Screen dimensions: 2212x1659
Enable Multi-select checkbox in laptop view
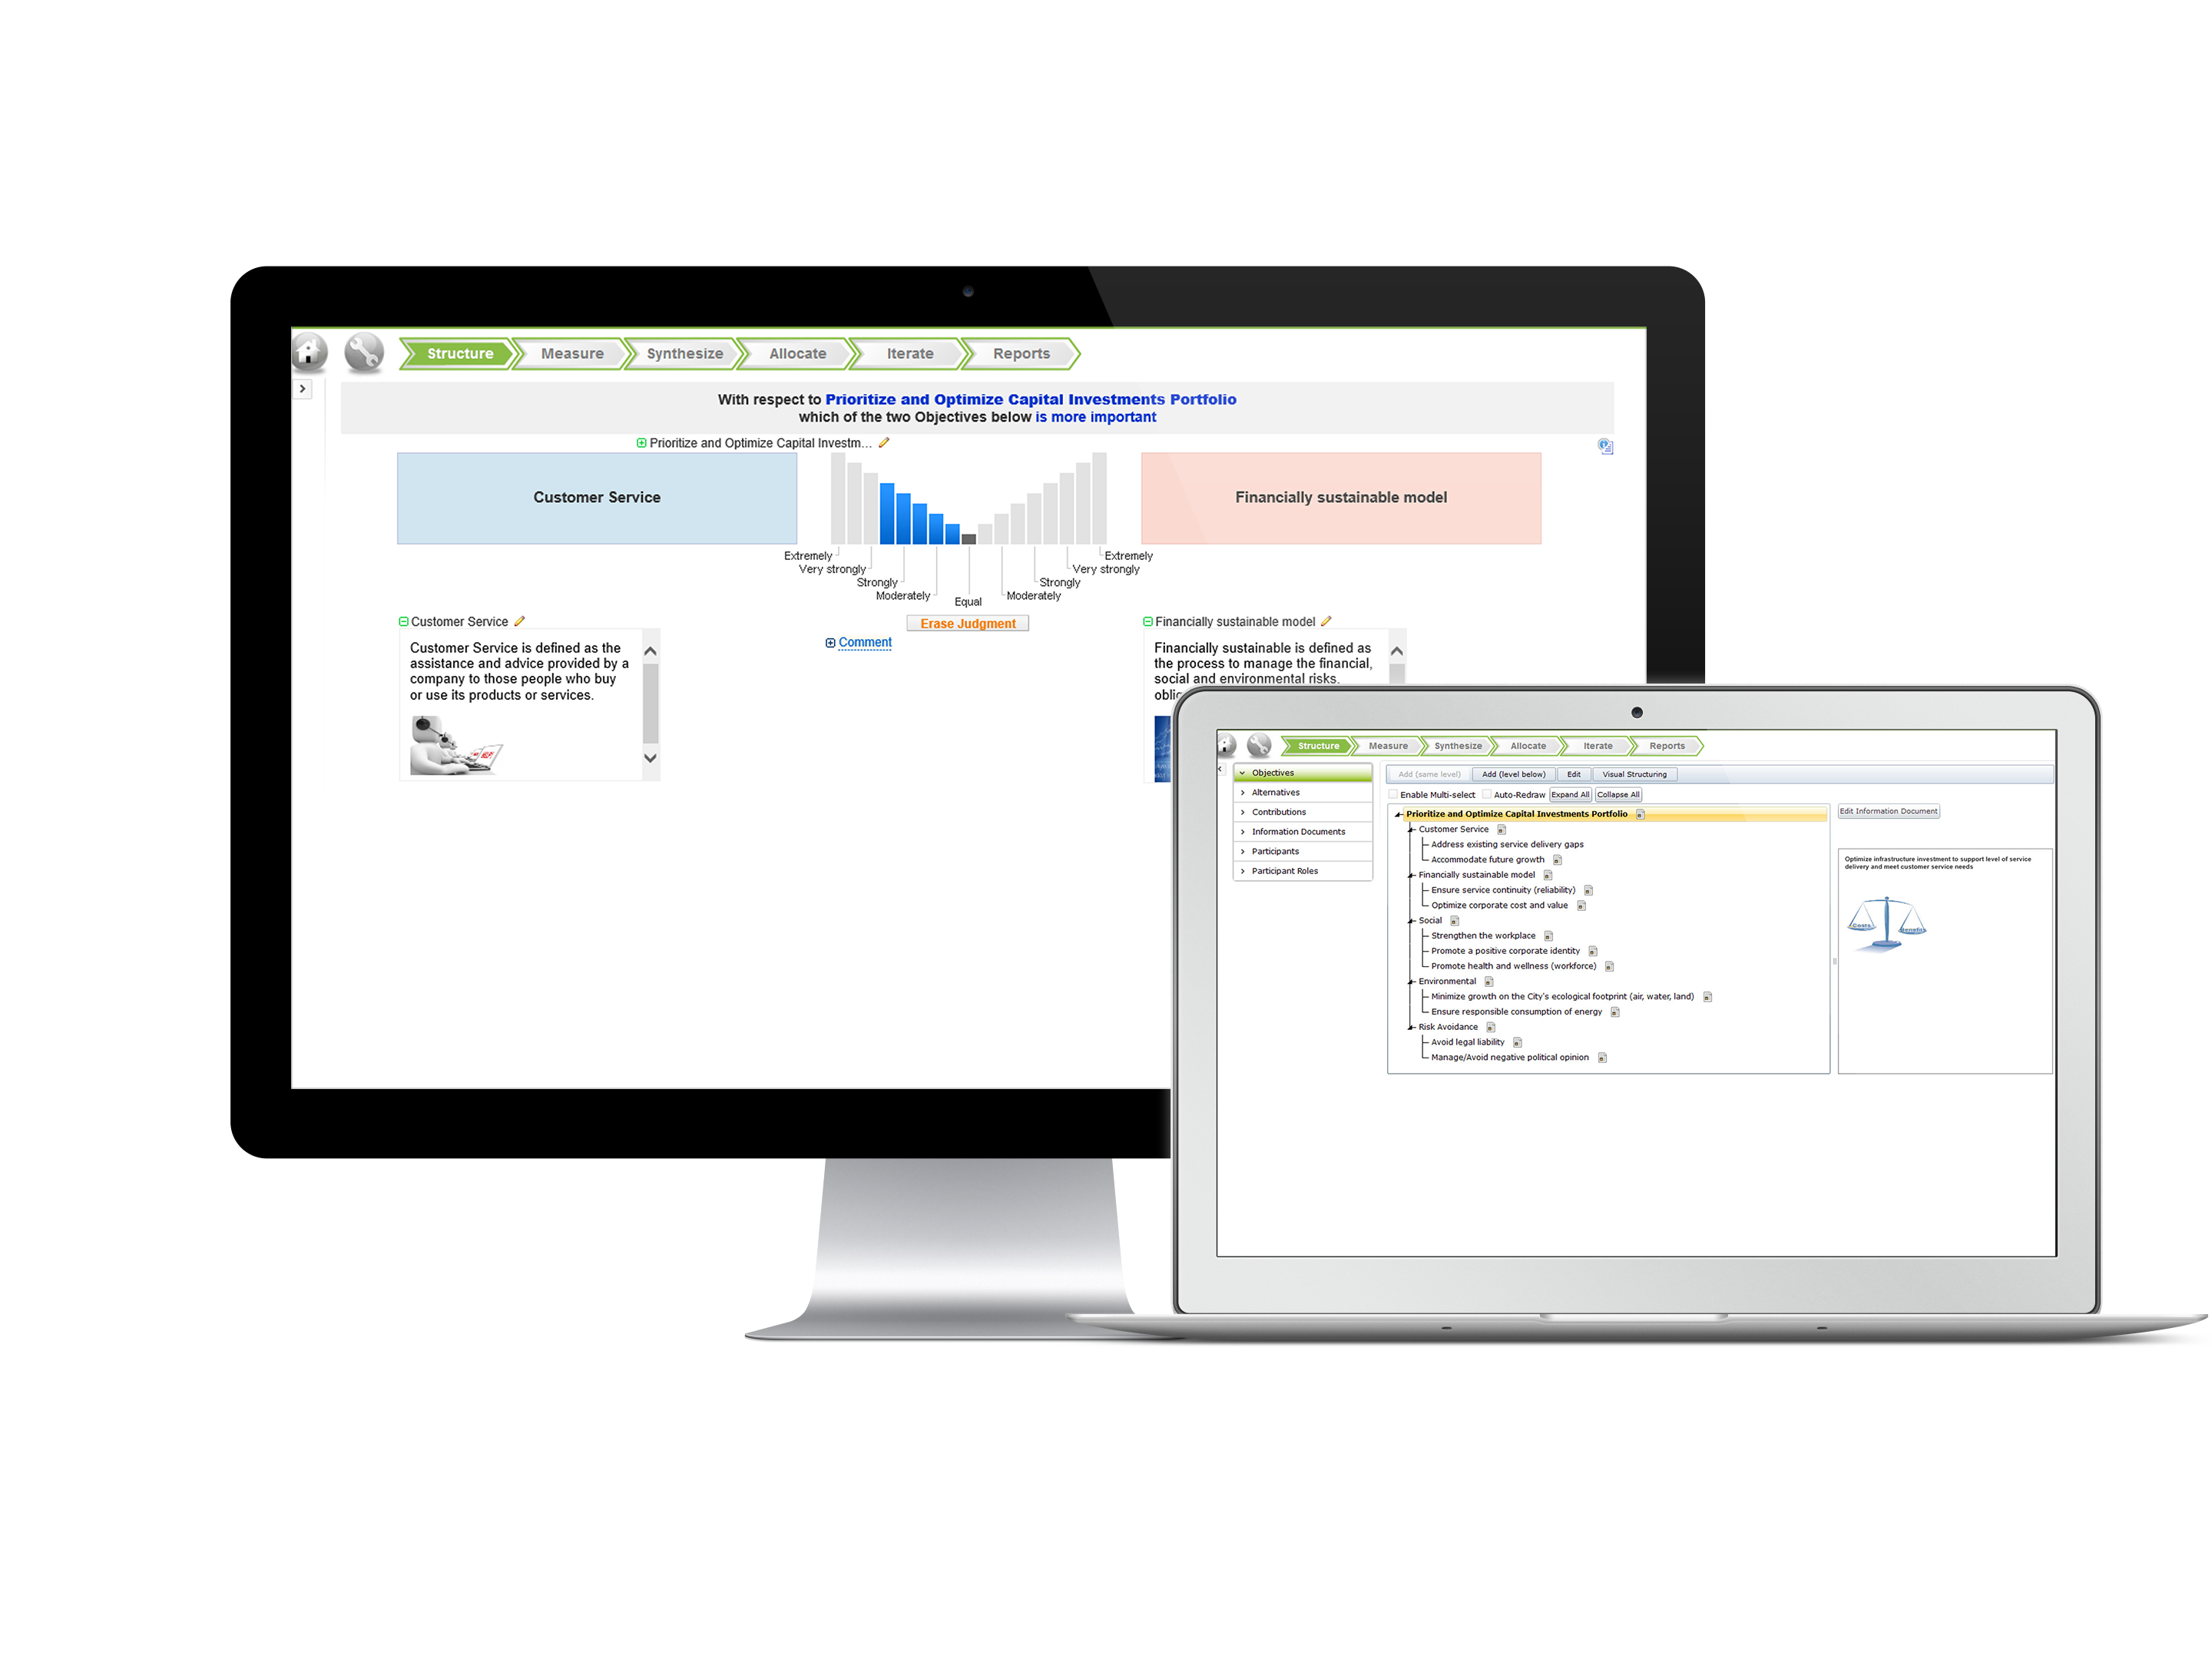coord(1388,795)
